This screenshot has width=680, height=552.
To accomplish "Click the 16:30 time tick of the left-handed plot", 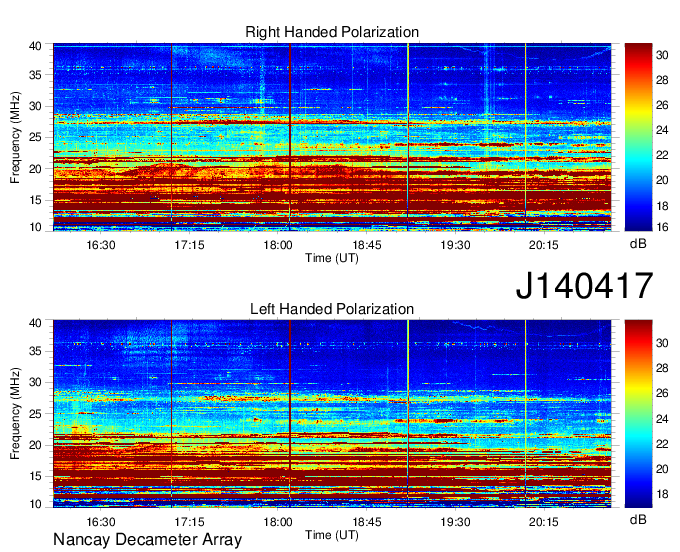I will (101, 522).
